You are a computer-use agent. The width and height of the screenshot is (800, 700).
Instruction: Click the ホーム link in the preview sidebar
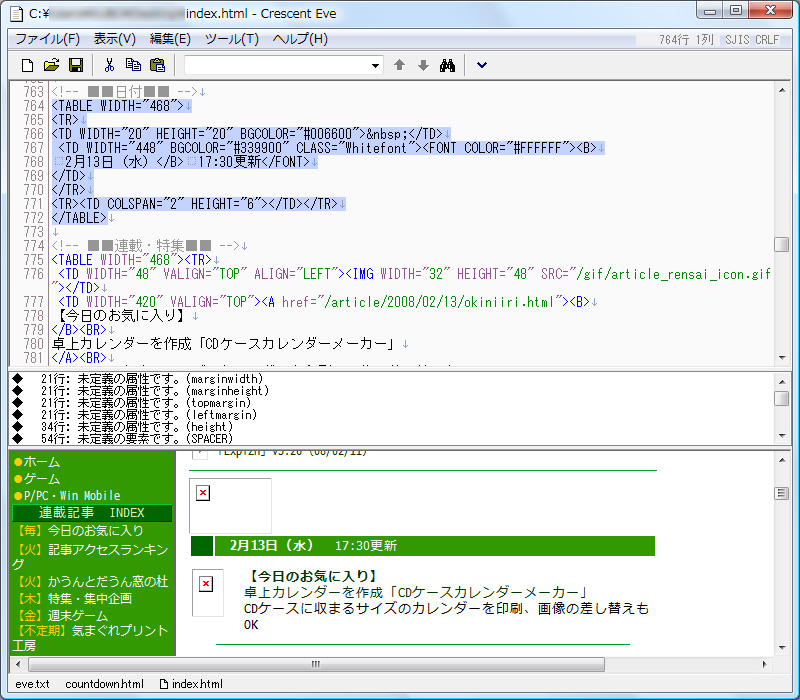pos(41,462)
